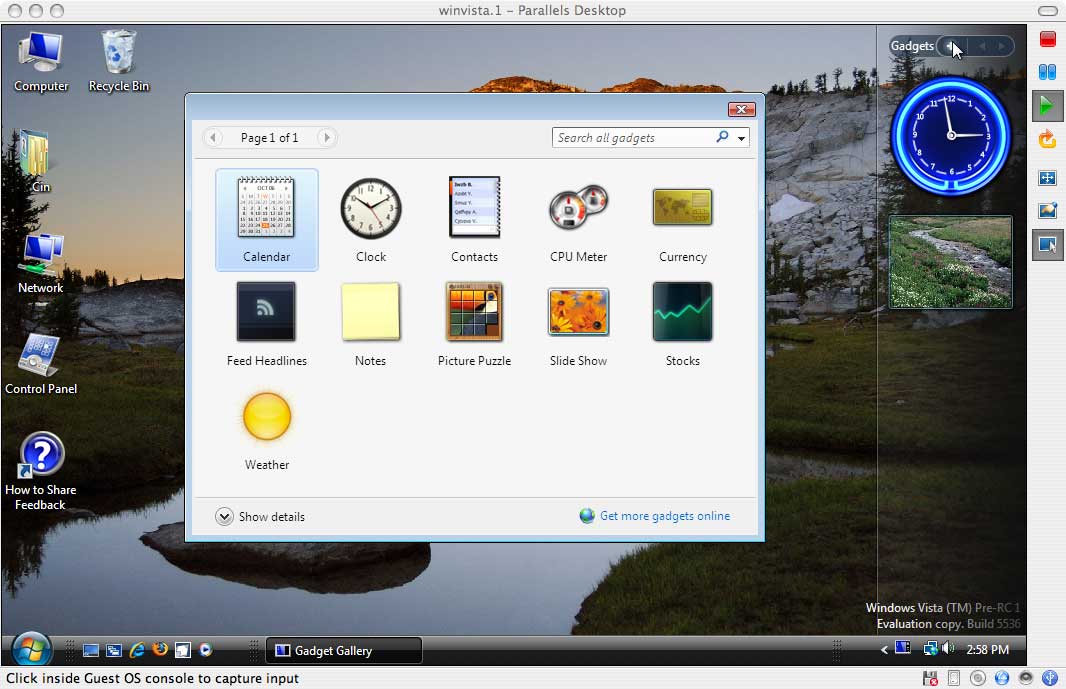The image size is (1066, 689).
Task: Choose the Feed Headlines gadget
Action: tap(266, 324)
